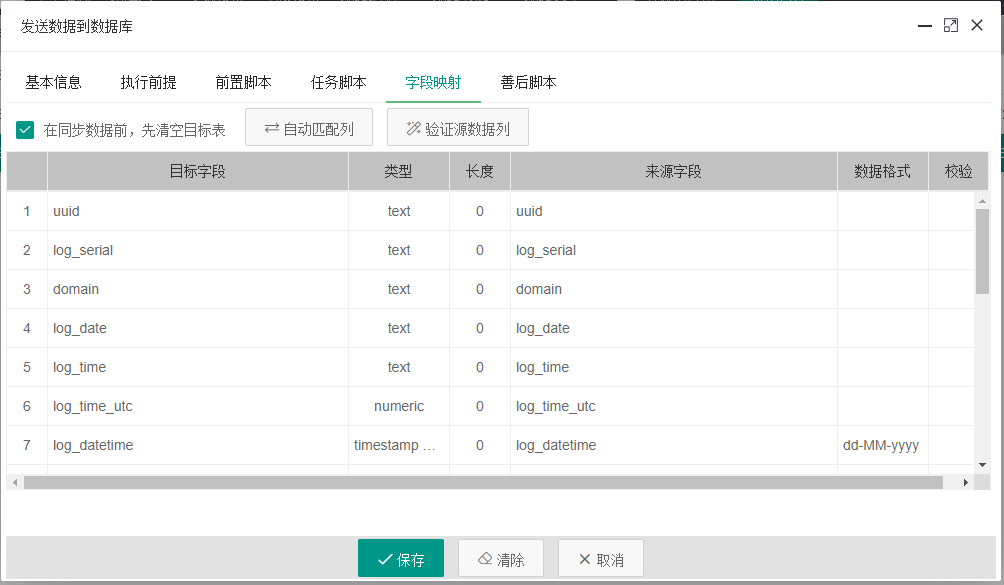Click the length 0 cell of log_datetime row
The image size is (1004, 585).
pyautogui.click(x=480, y=445)
